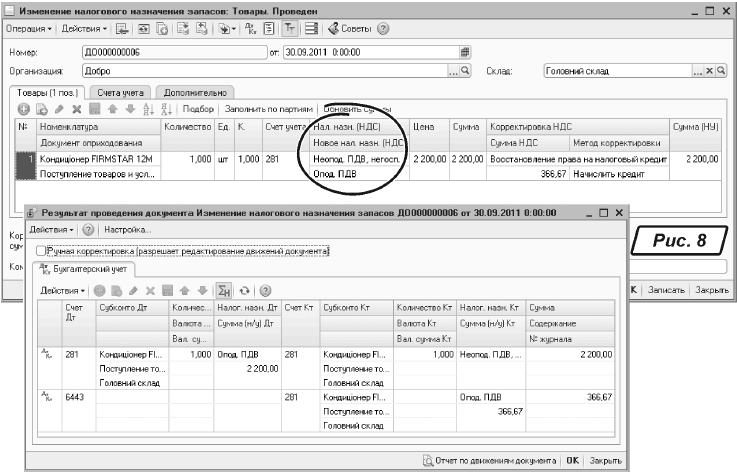This screenshot has height=473, width=737.
Task: Click Заполнить по партиям button
Action: click(x=266, y=109)
